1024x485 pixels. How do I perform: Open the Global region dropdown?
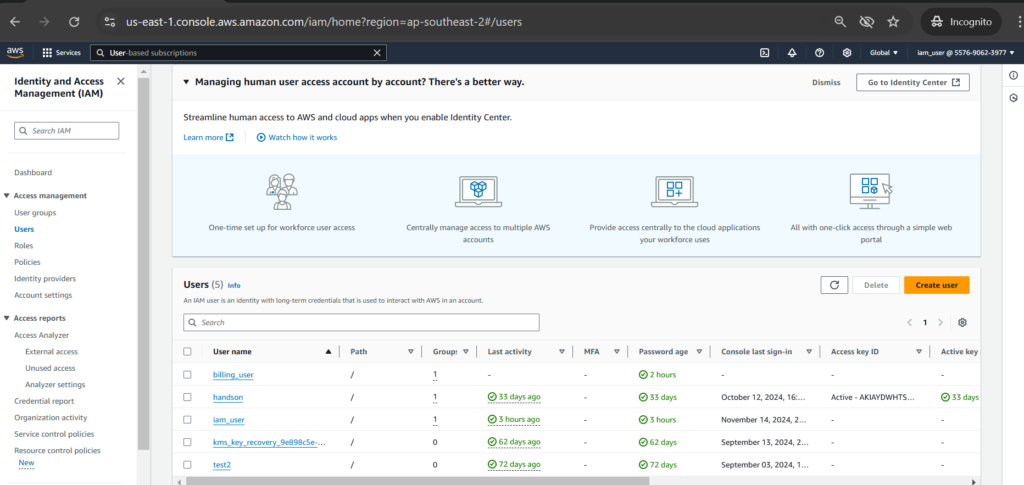[881, 53]
